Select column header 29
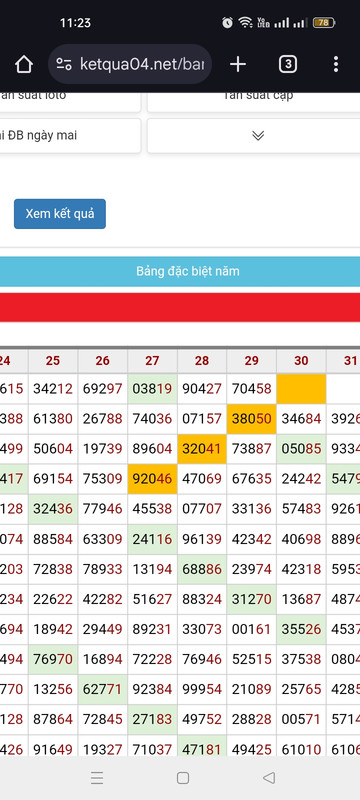 [x=251, y=361]
